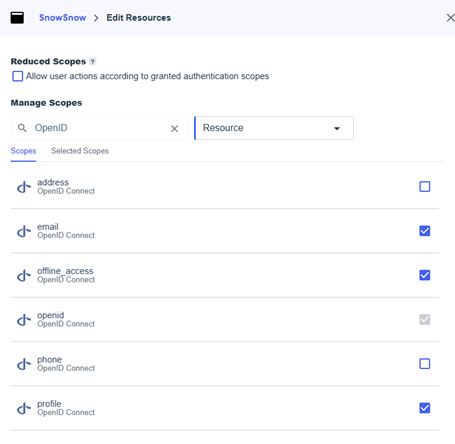Screen dimensions: 455x444
Task: Click the black application icon in header
Action: point(17,18)
